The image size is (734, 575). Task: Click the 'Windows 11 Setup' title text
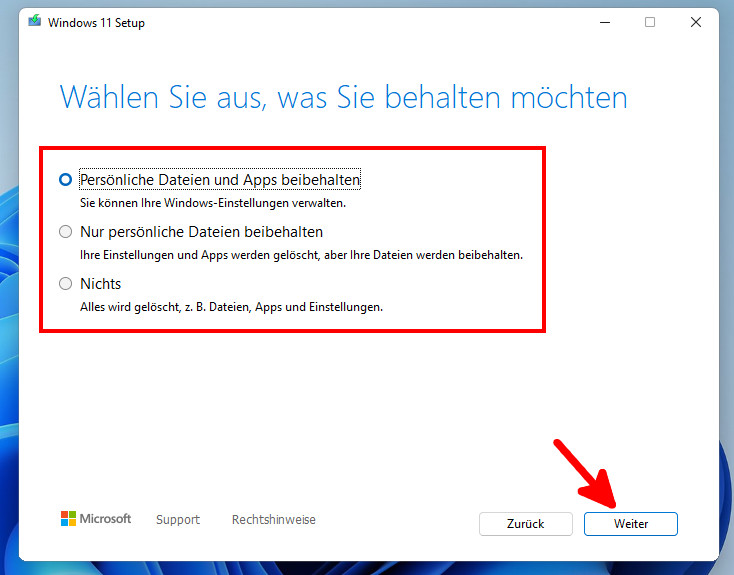click(x=96, y=22)
